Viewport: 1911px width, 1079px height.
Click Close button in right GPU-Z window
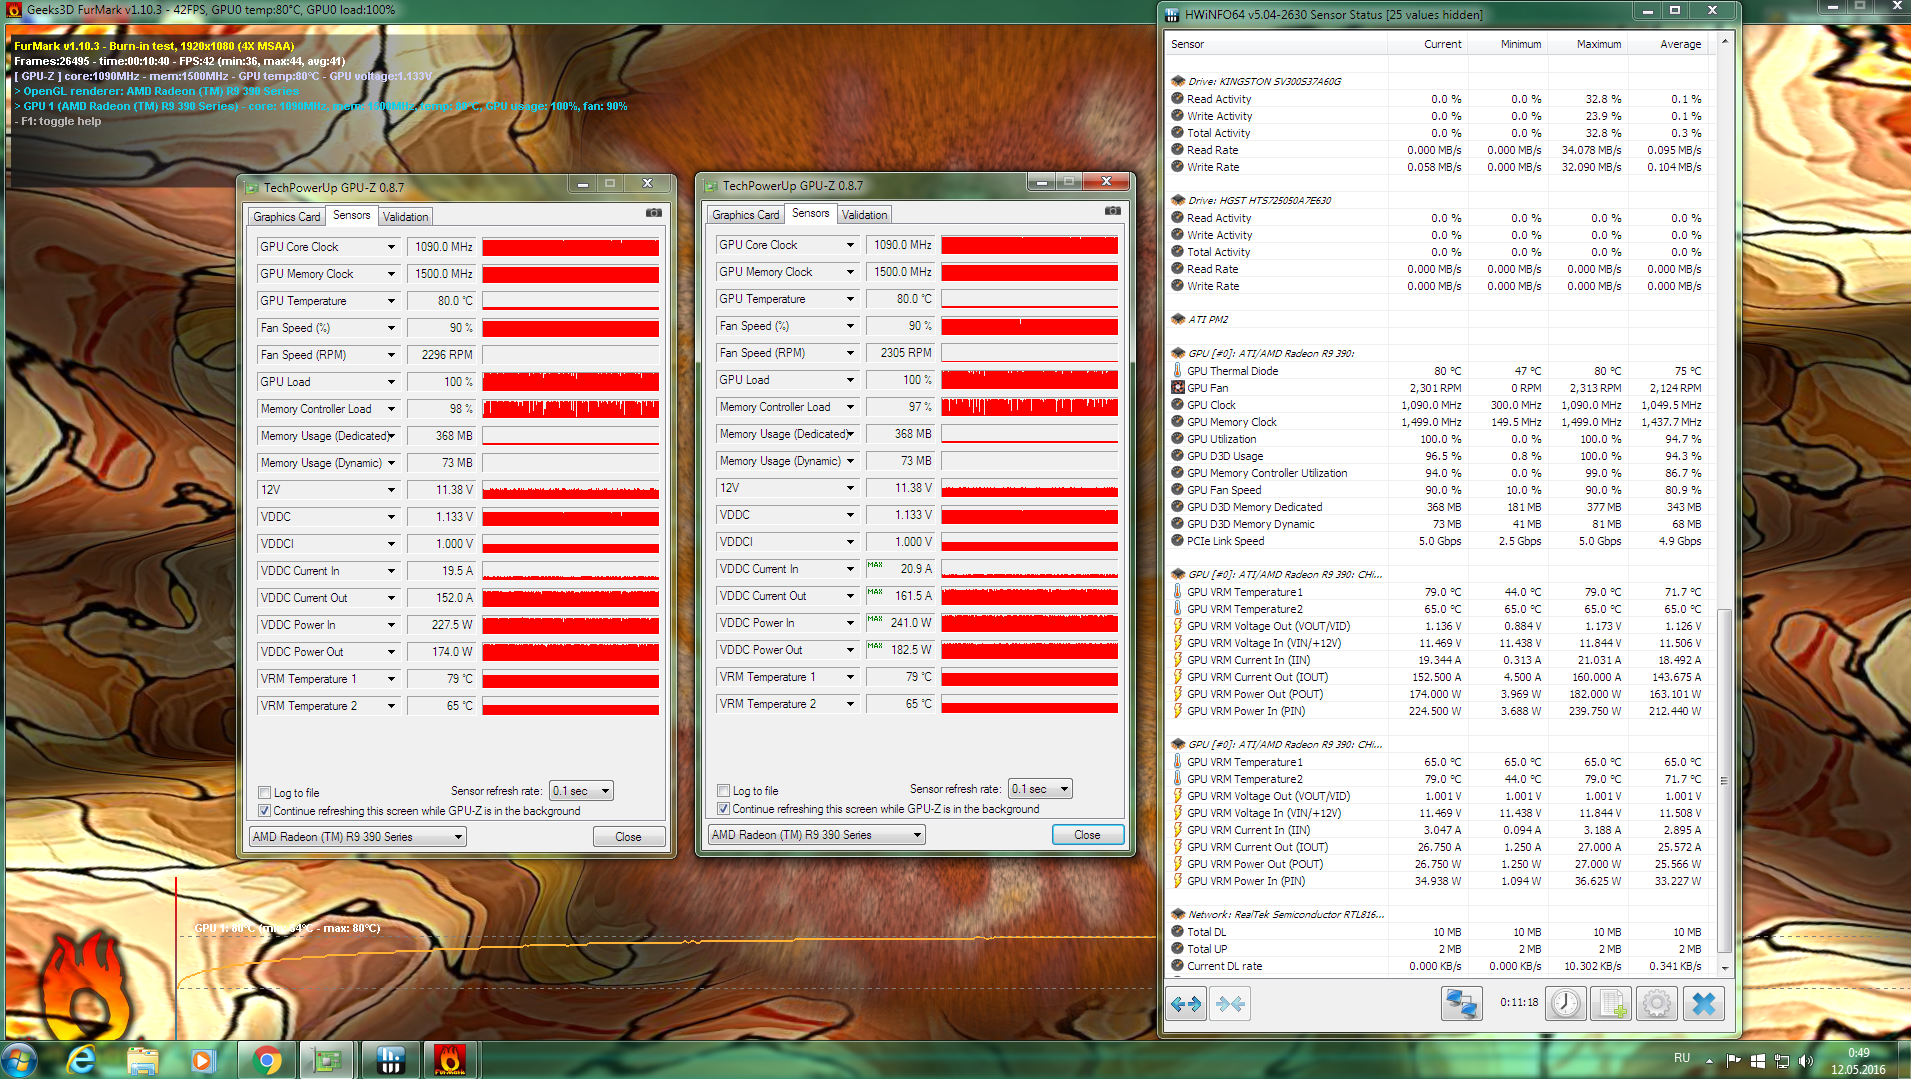point(1088,835)
